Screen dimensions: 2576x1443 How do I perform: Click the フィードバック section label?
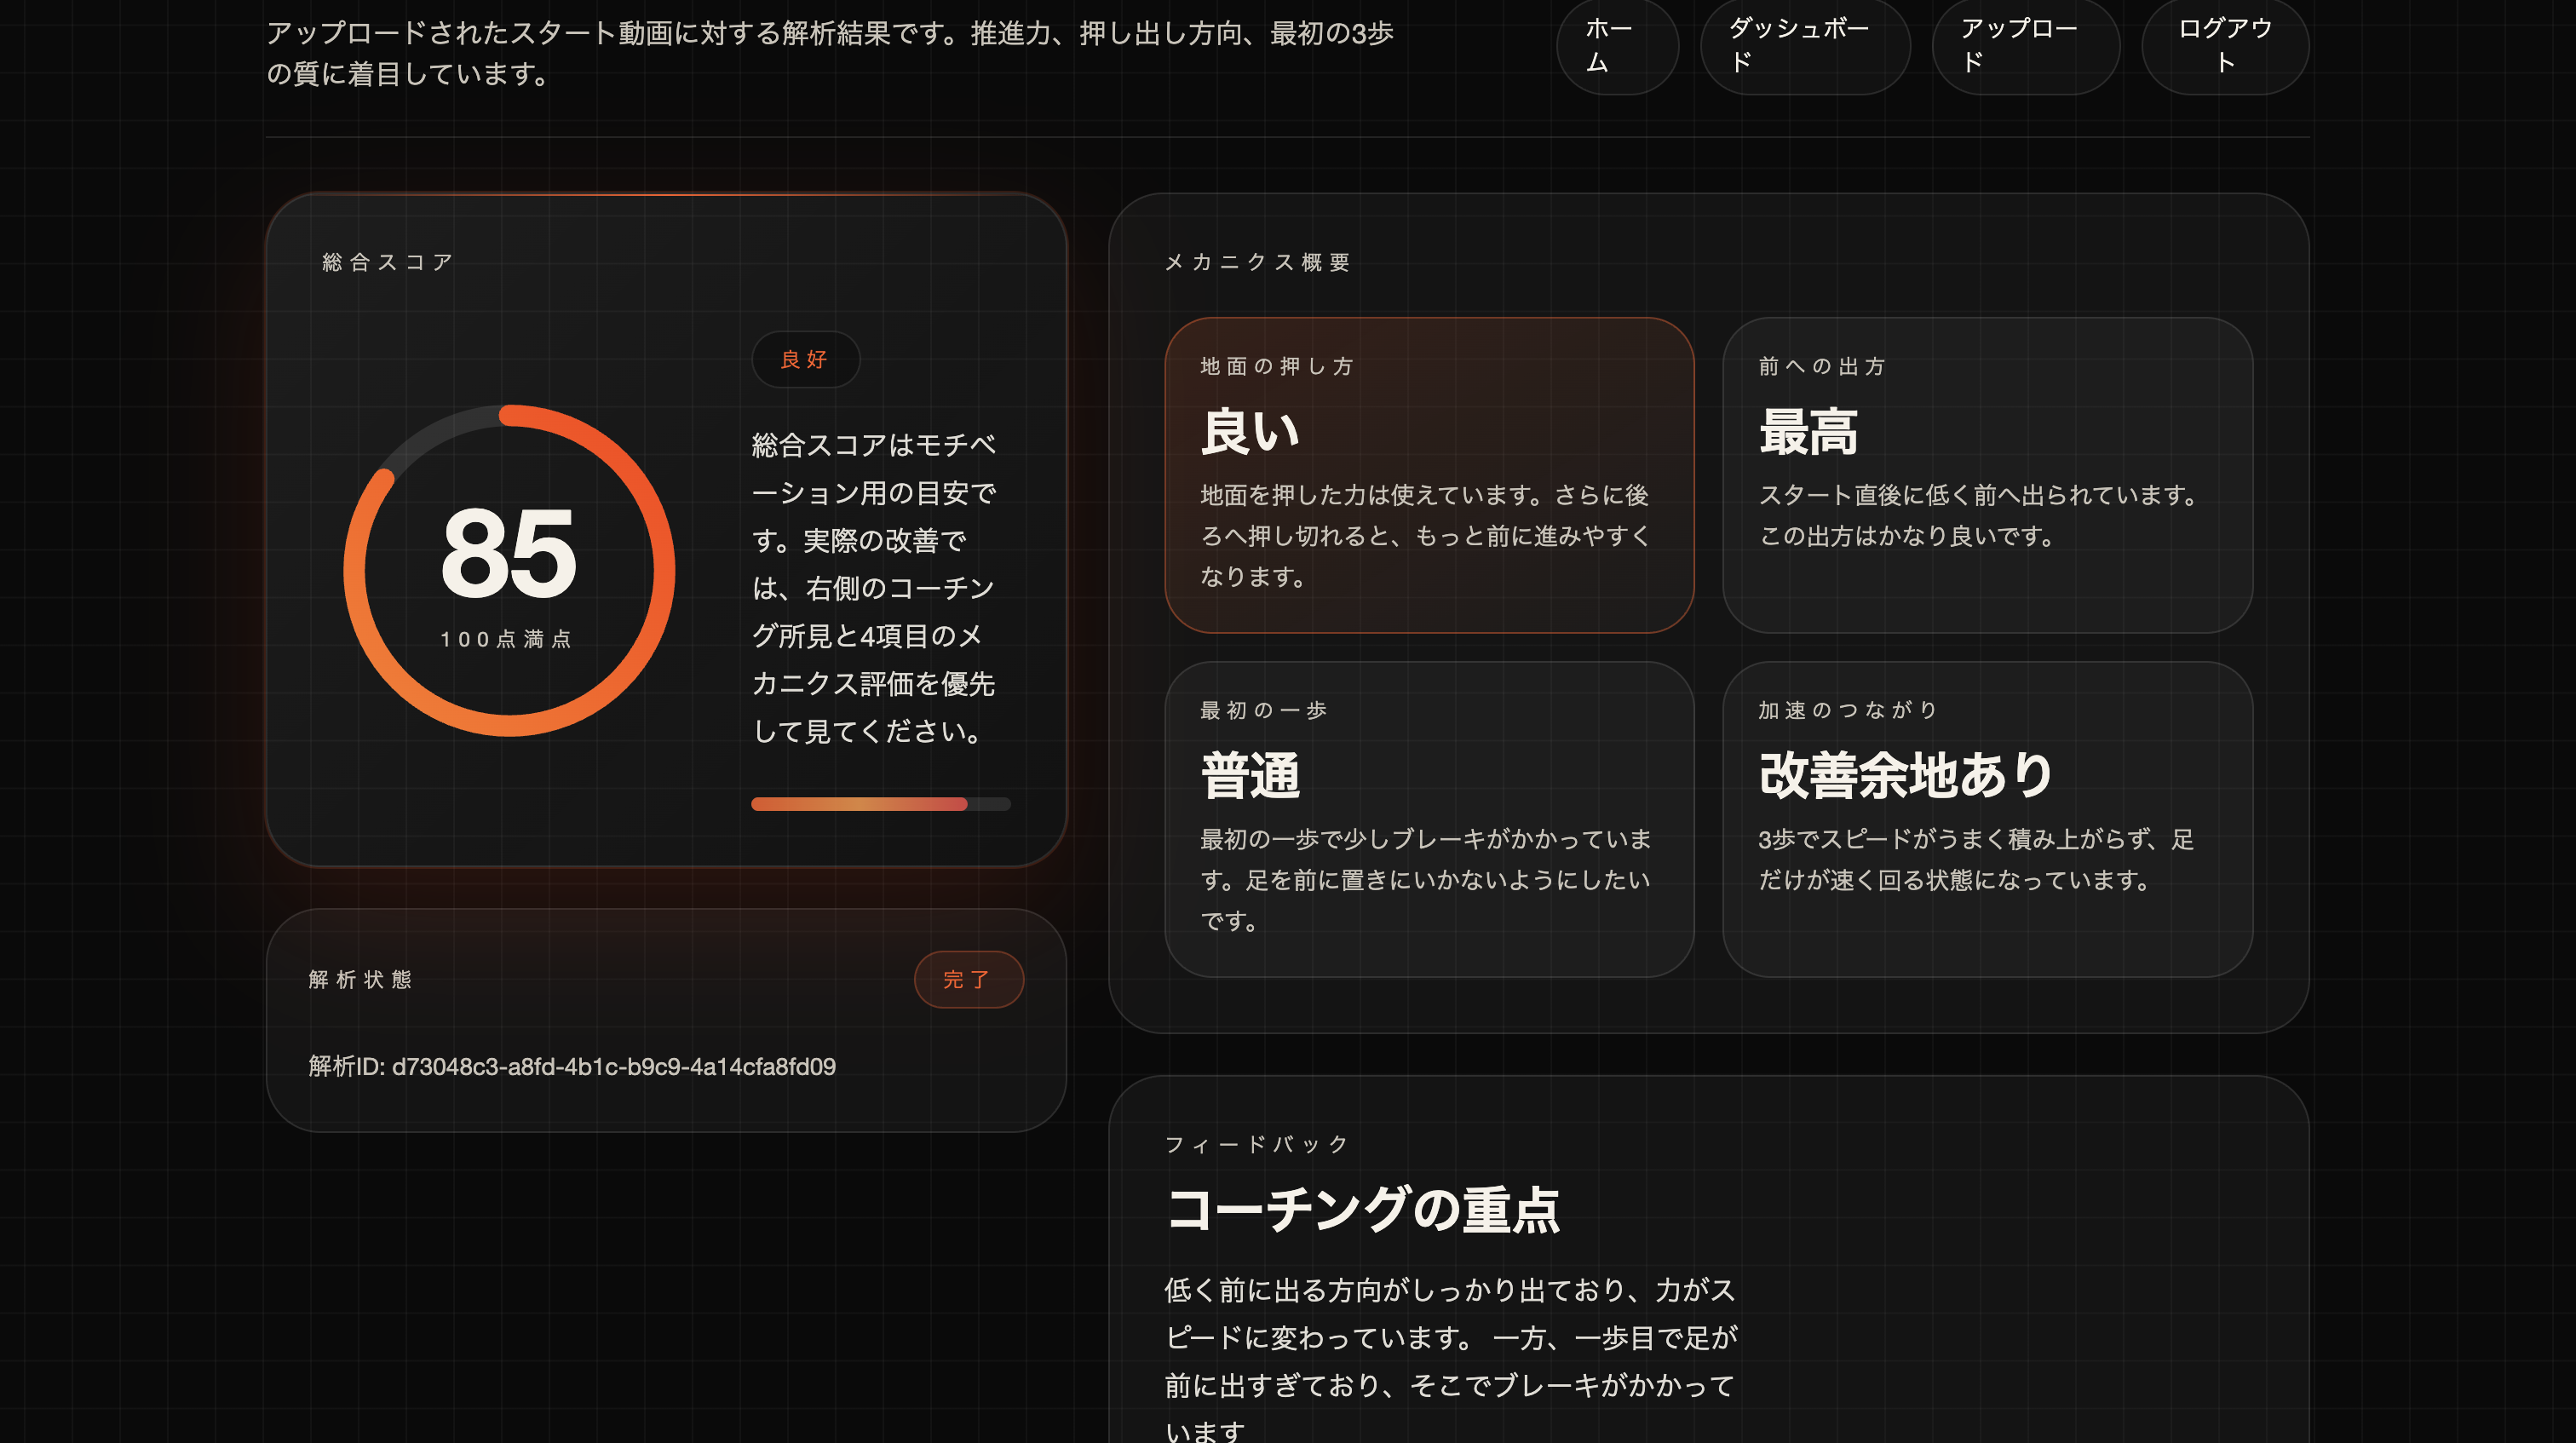click(1256, 1145)
